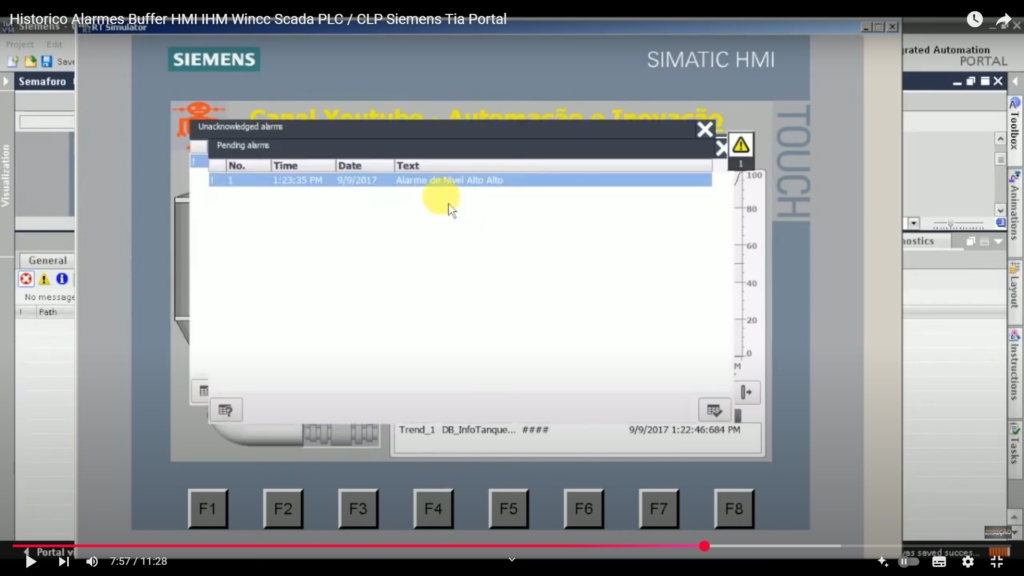Click the alarm info text button, bottom-left of Pending alarms
1024x576 pixels.
click(226, 410)
